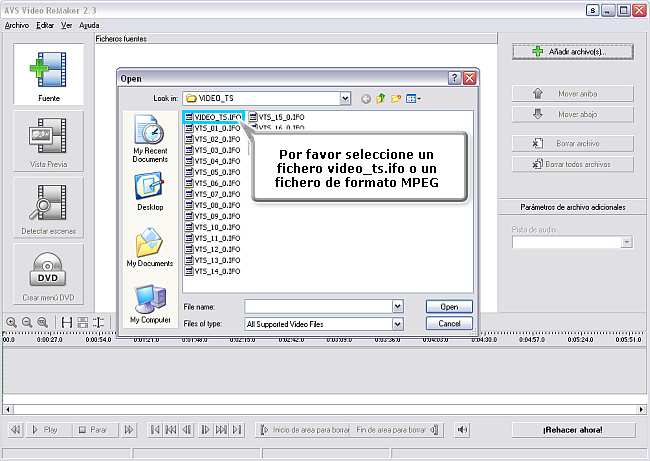
Task: Click Open button in dialog
Action: [449, 307]
